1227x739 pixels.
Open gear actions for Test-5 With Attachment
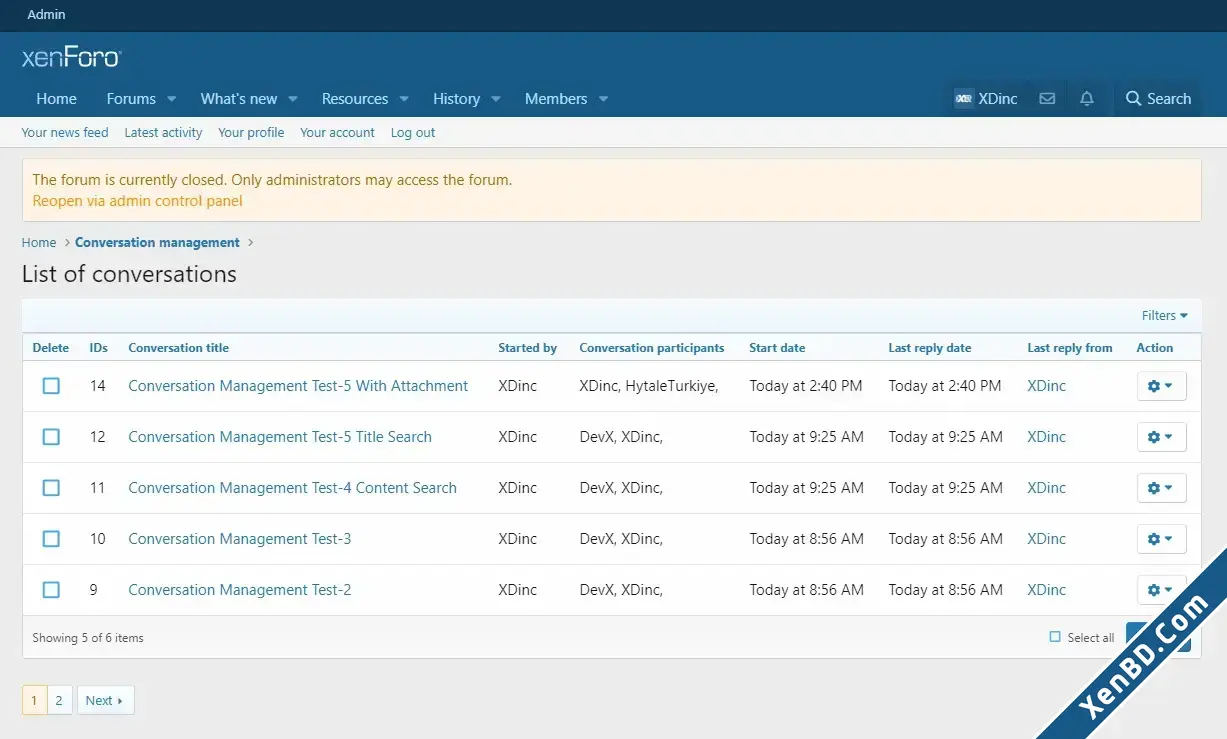point(1161,386)
